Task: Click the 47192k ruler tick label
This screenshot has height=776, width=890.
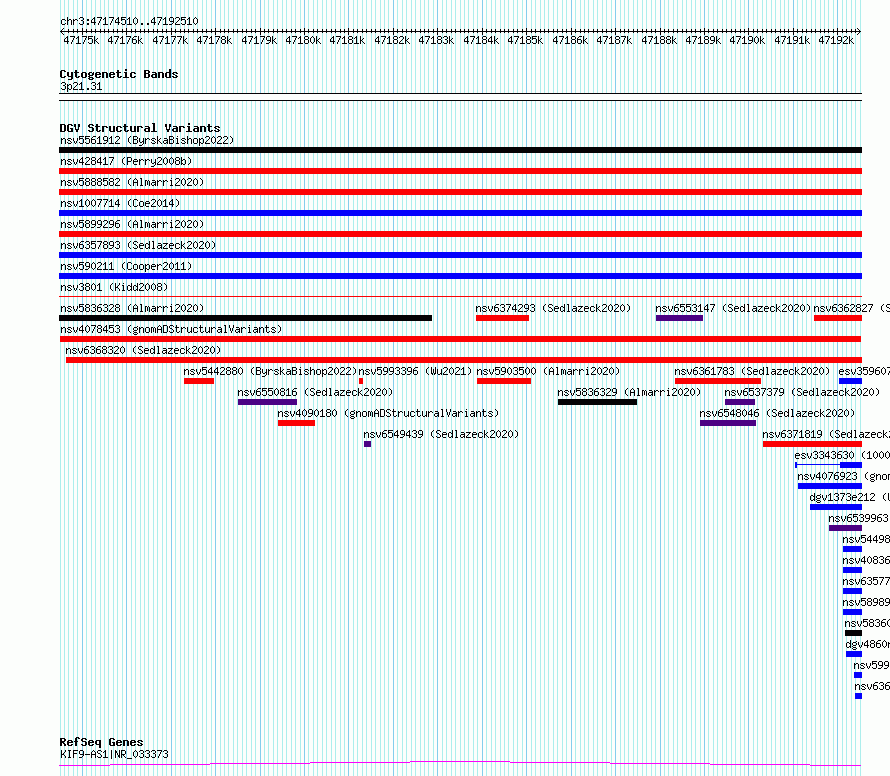Action: coord(836,40)
